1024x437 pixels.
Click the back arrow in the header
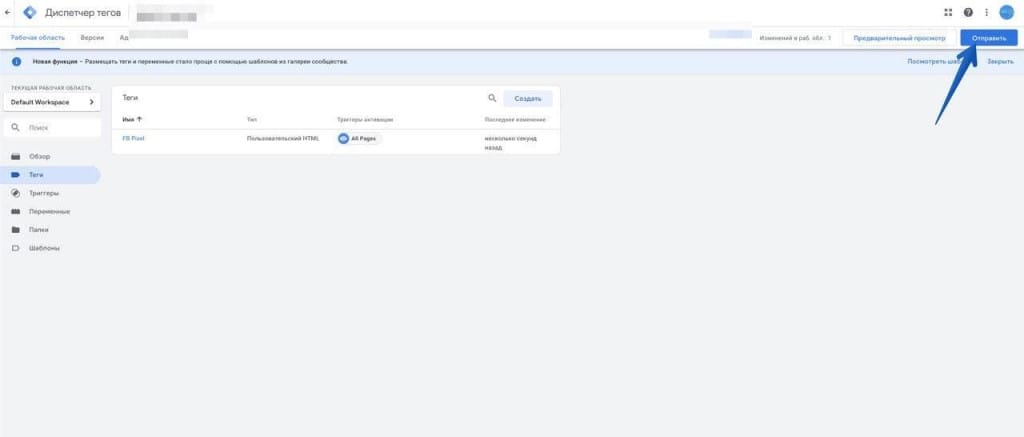coord(8,13)
